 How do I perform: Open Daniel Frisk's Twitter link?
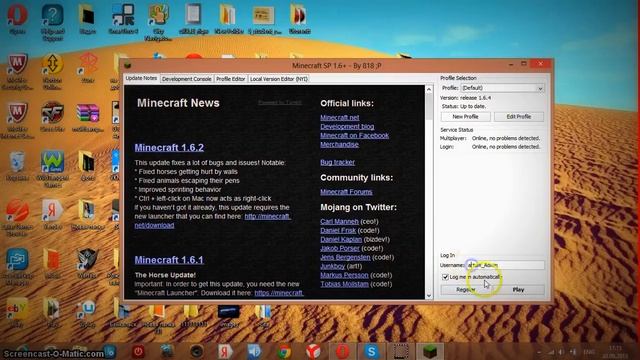point(338,230)
